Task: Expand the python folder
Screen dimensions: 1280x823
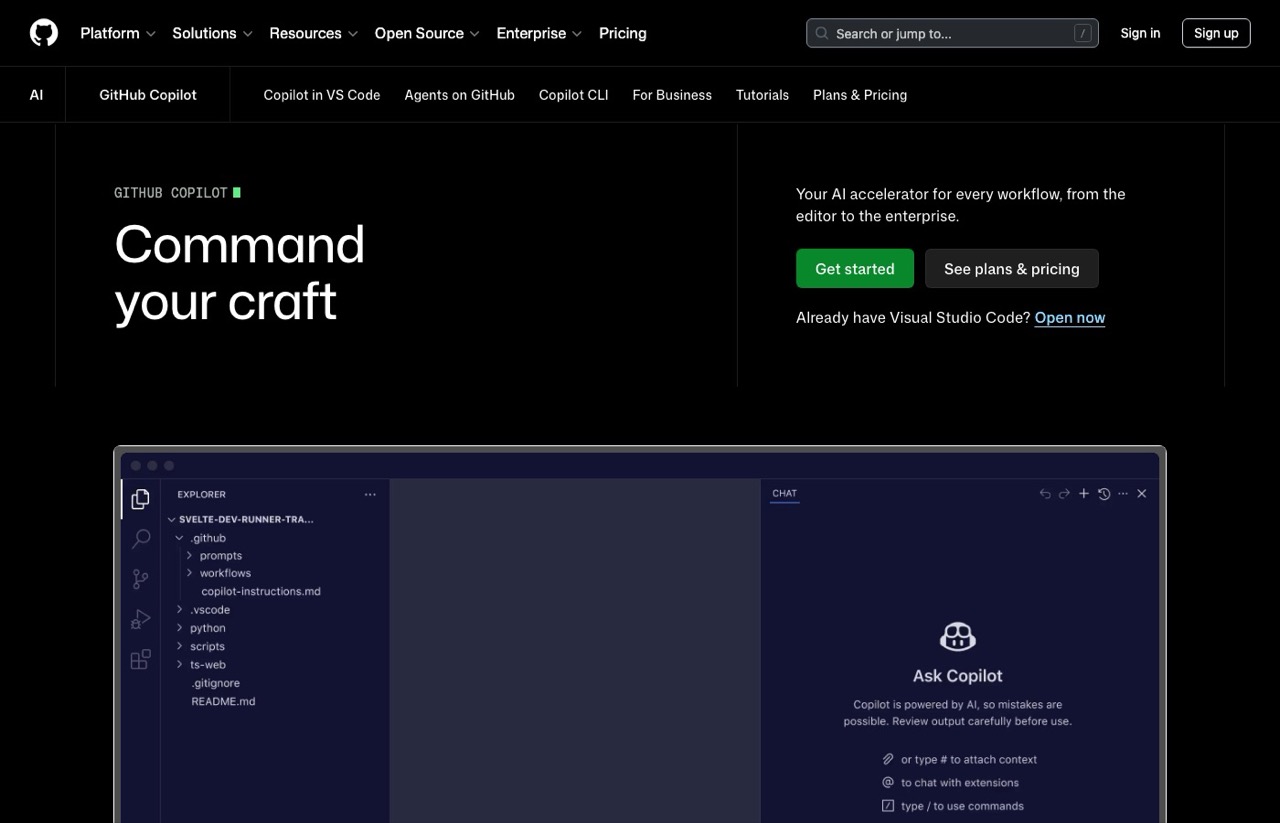Action: 203,628
